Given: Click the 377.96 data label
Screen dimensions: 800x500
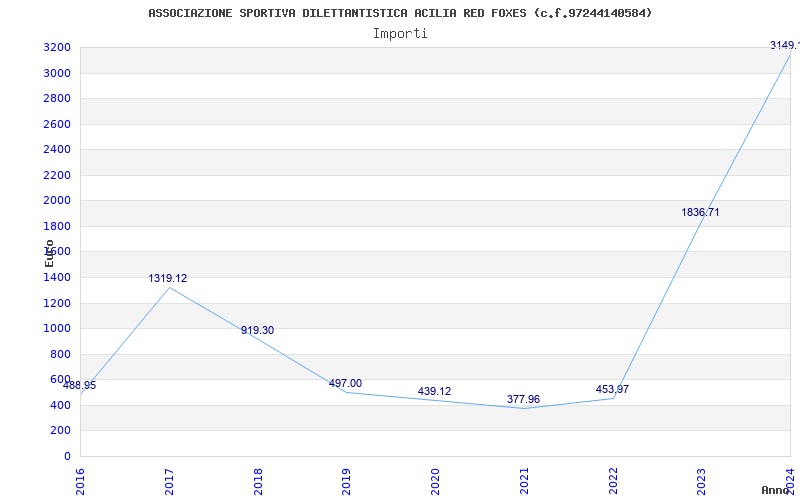Looking at the screenshot, I should 523,399.
